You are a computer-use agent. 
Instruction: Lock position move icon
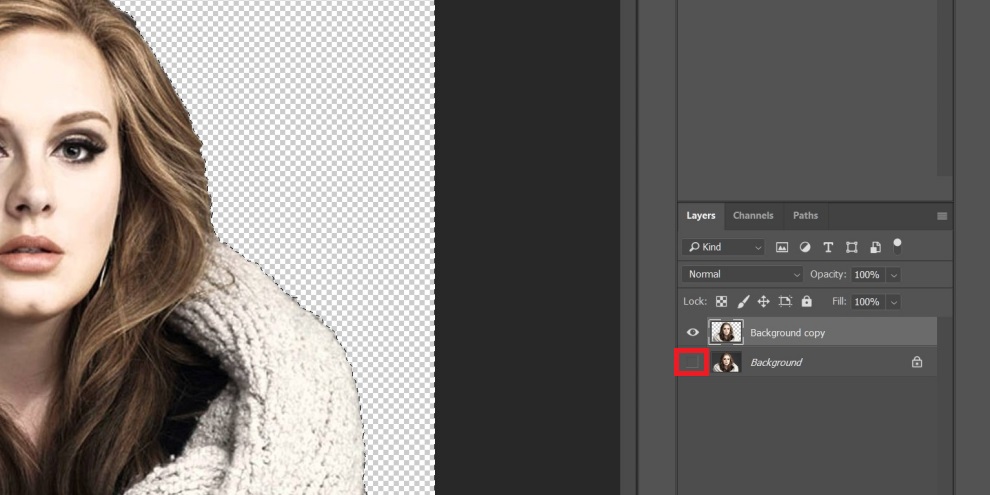point(763,302)
